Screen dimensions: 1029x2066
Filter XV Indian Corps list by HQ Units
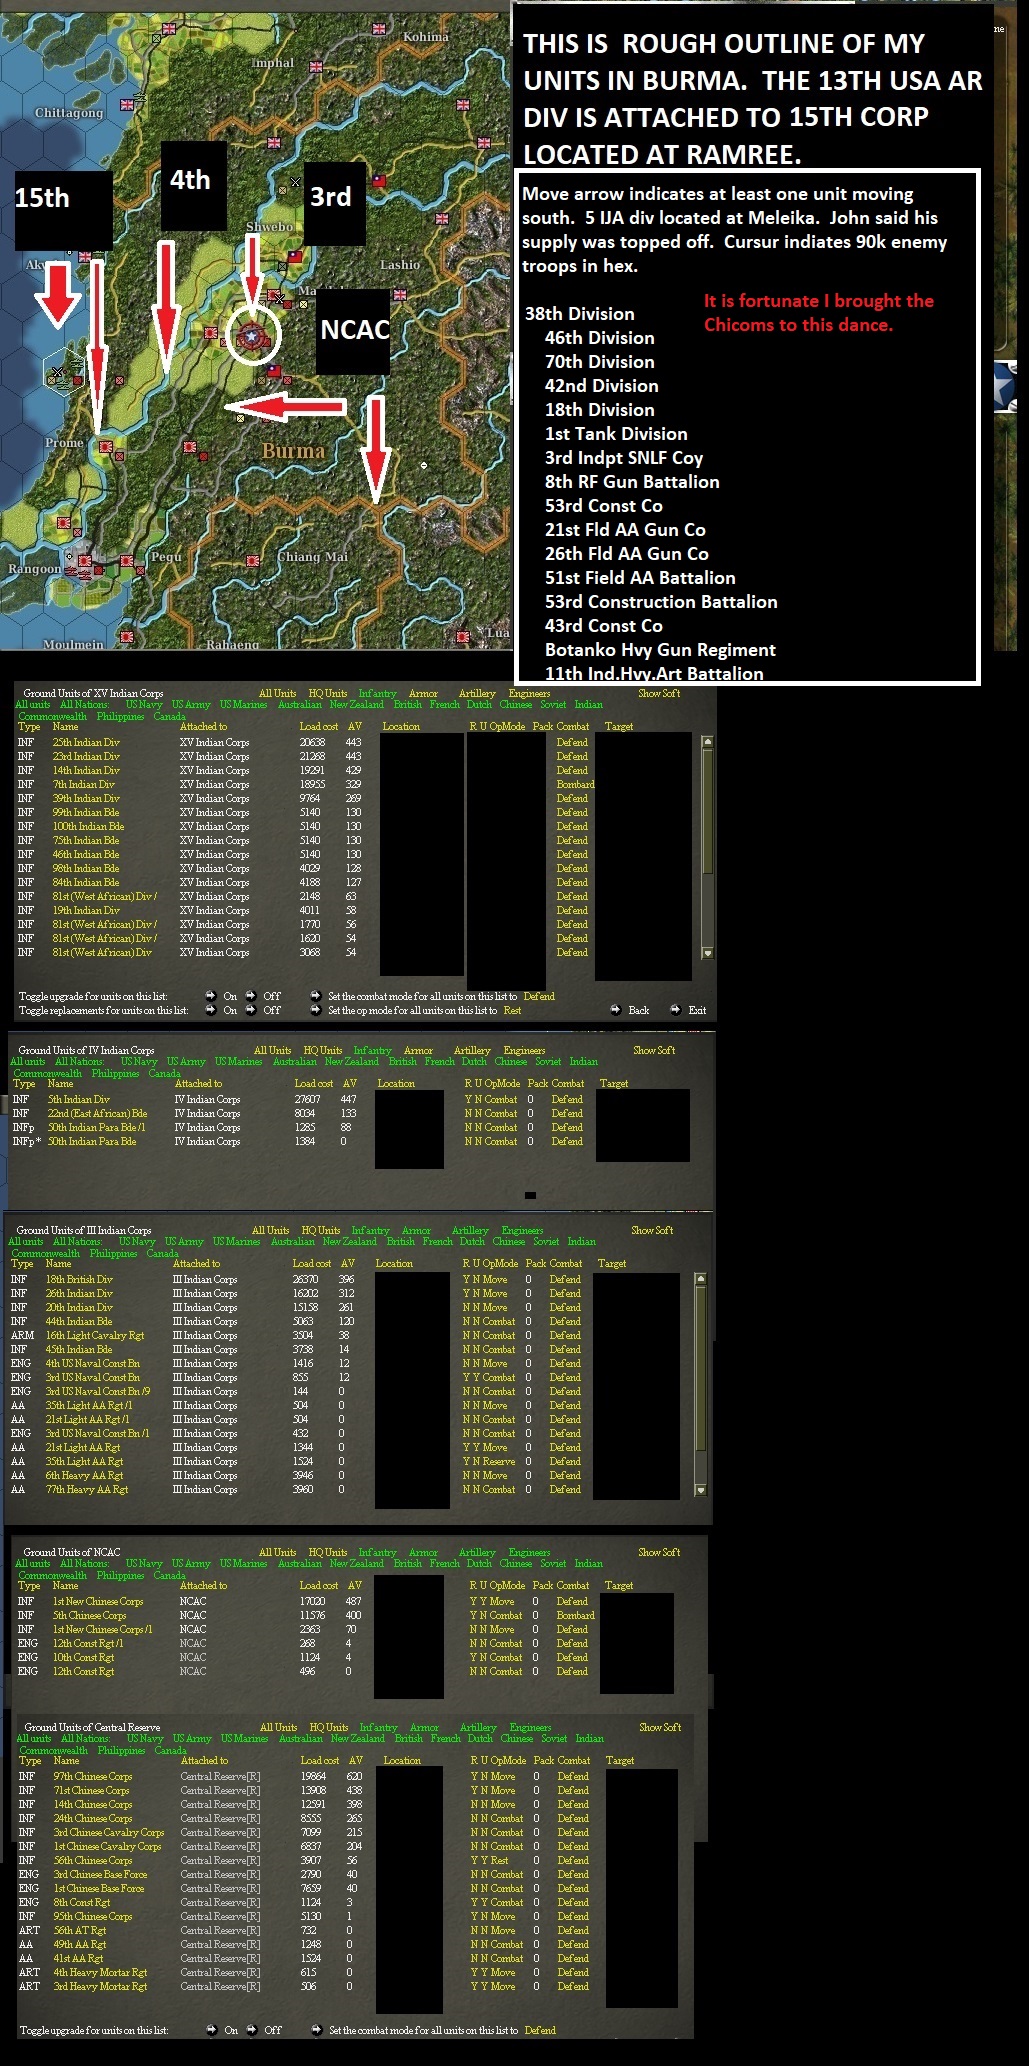[328, 693]
